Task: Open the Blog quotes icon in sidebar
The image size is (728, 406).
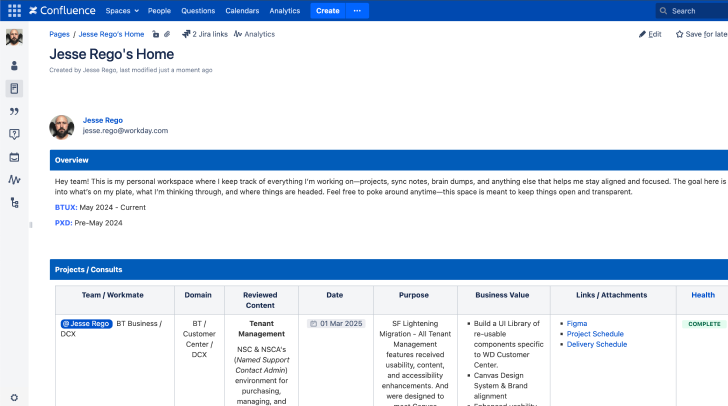Action: click(14, 111)
